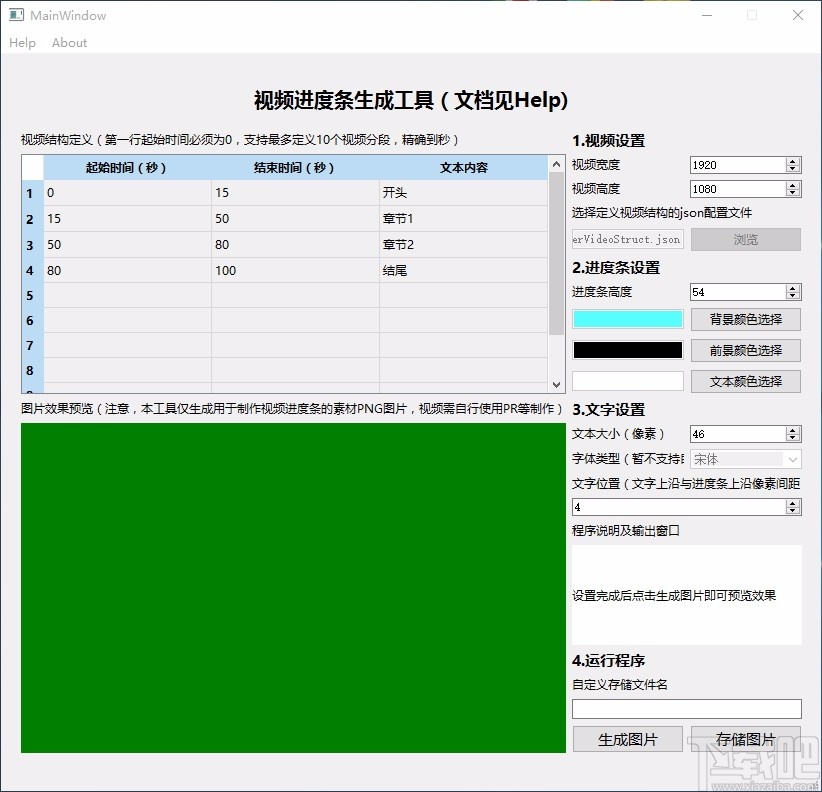822x792 pixels.
Task: Click the table scrollbar down arrow
Action: (x=556, y=383)
